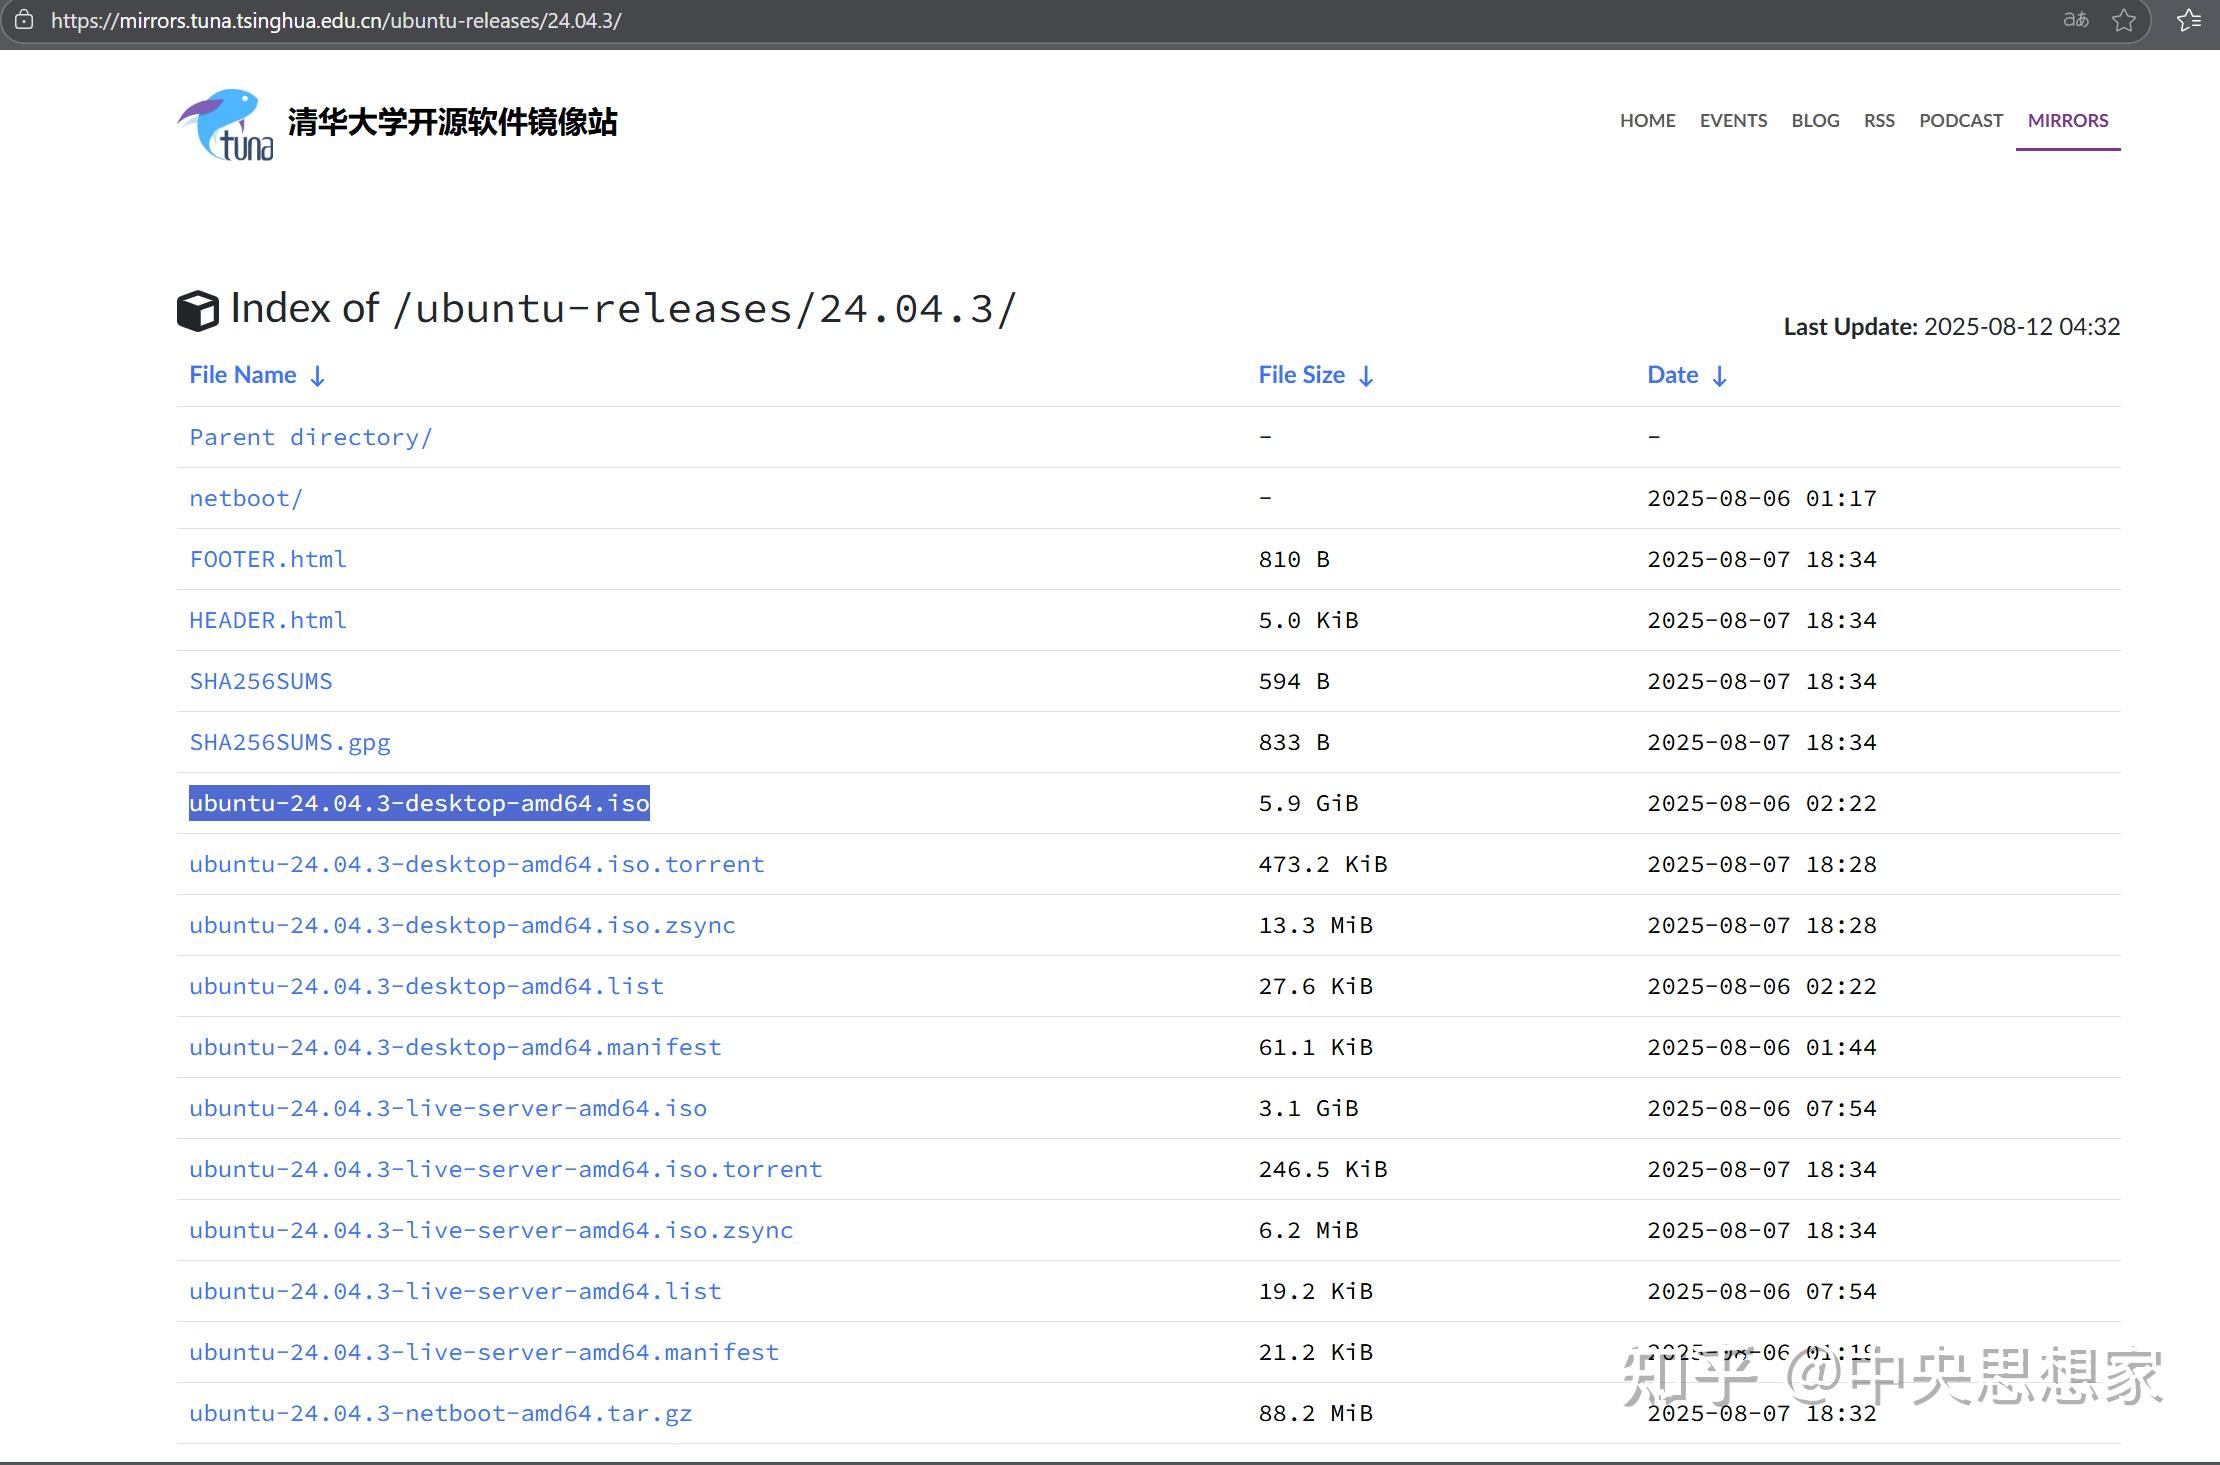The height and width of the screenshot is (1465, 2220).
Task: Open the favorites list icon at top right
Action: pyautogui.click(x=2188, y=20)
